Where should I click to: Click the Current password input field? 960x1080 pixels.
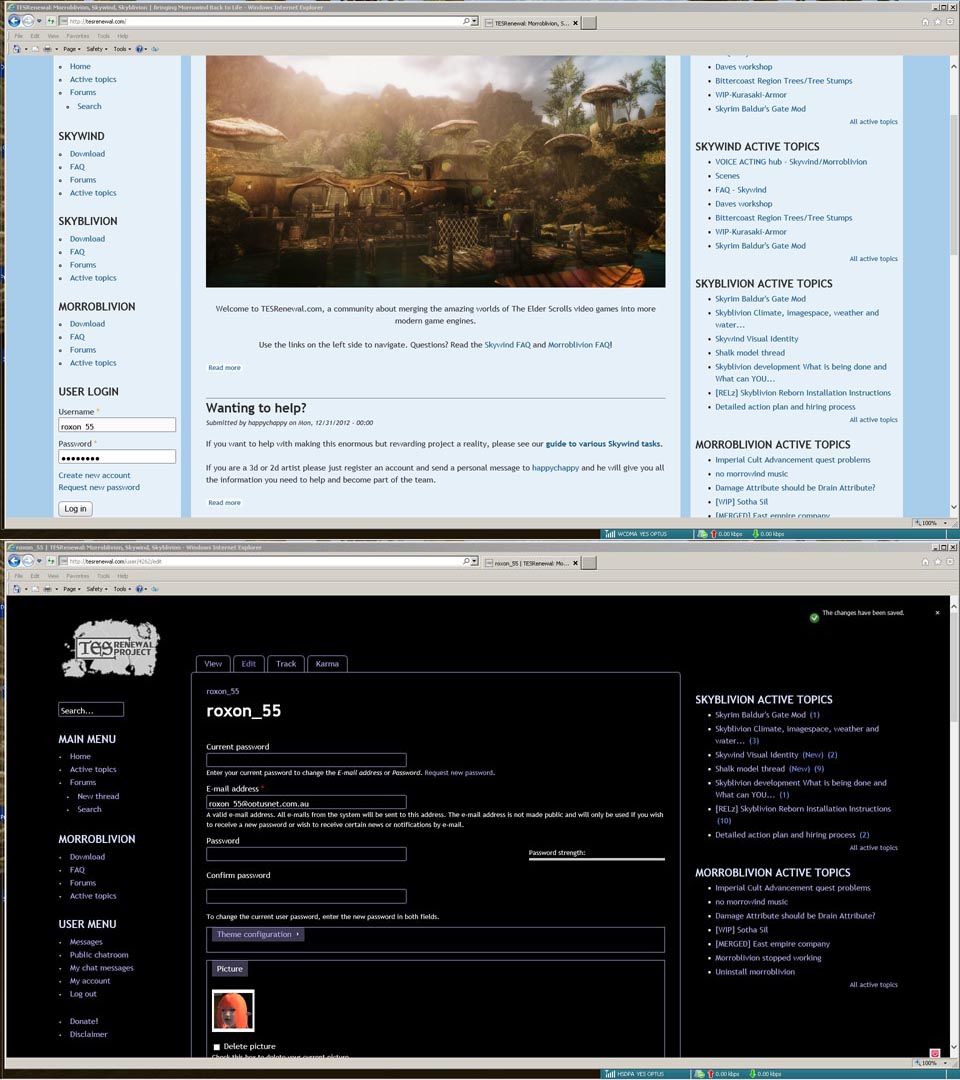coord(306,760)
